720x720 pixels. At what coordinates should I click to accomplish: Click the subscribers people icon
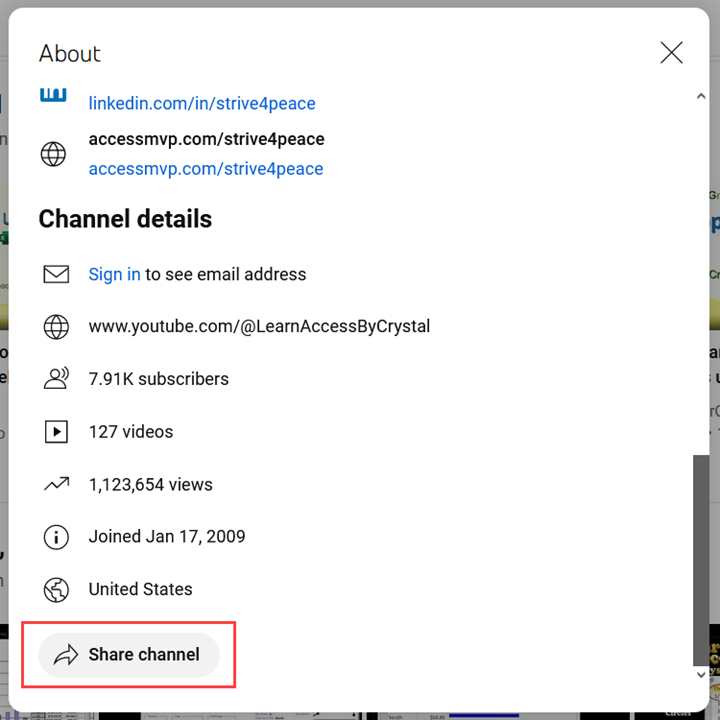tap(56, 378)
